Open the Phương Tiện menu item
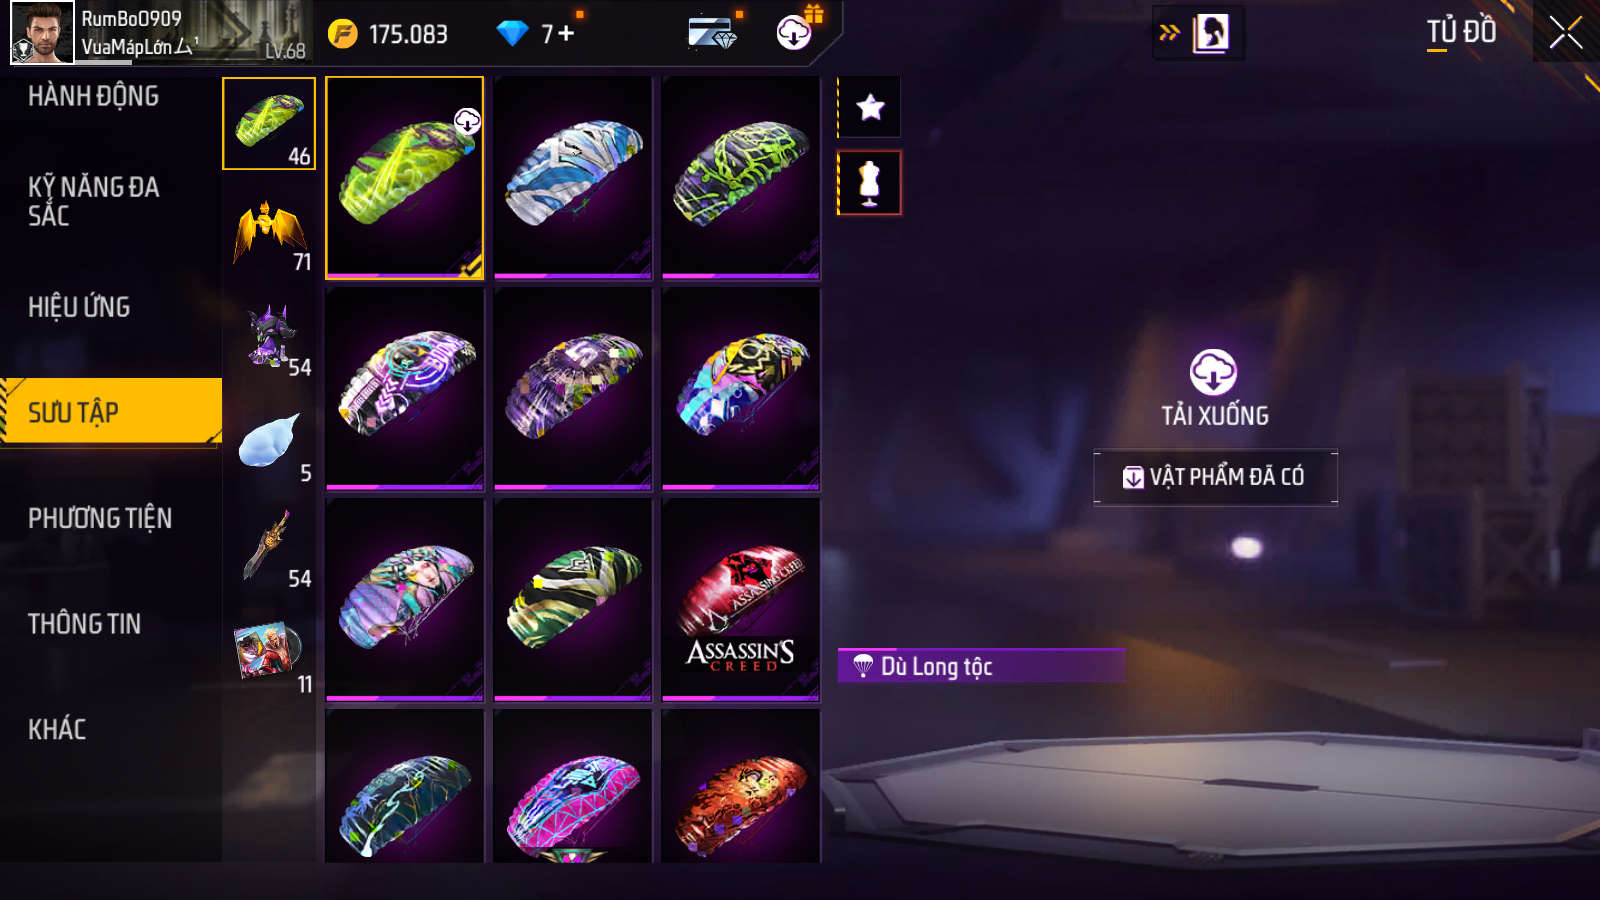Image resolution: width=1600 pixels, height=900 pixels. (100, 518)
